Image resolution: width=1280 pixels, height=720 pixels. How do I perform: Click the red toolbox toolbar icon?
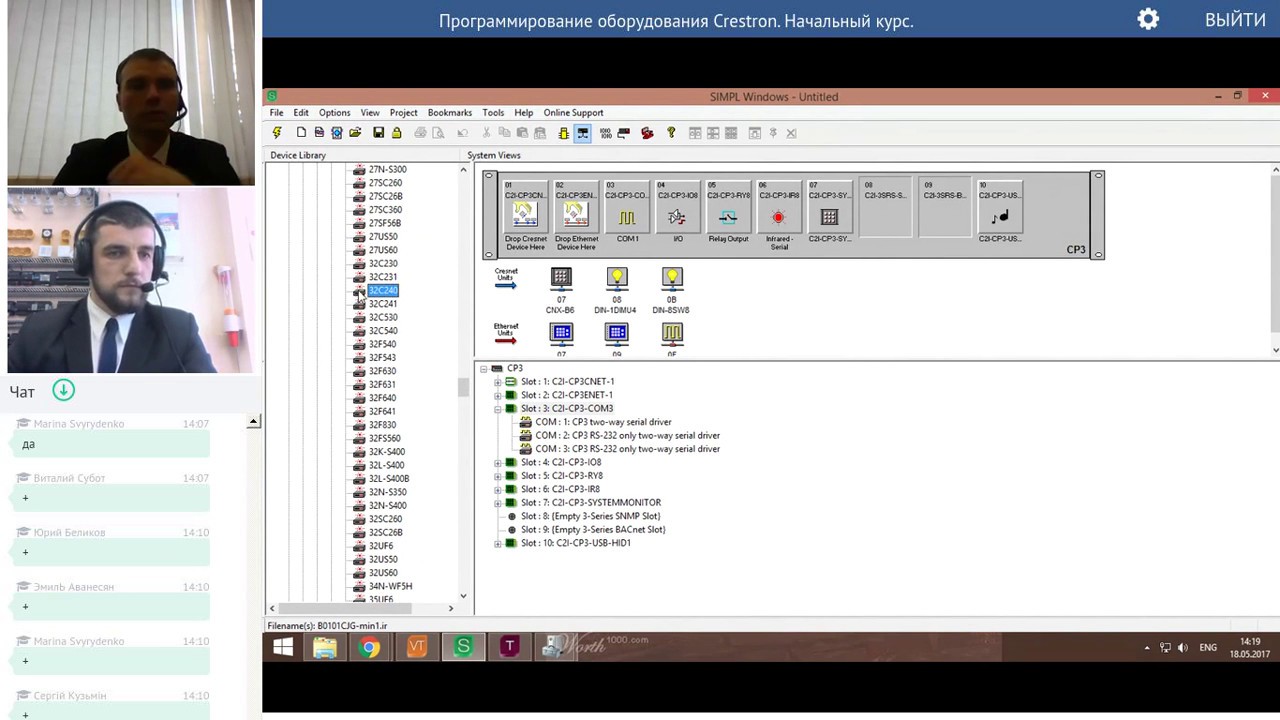point(647,133)
